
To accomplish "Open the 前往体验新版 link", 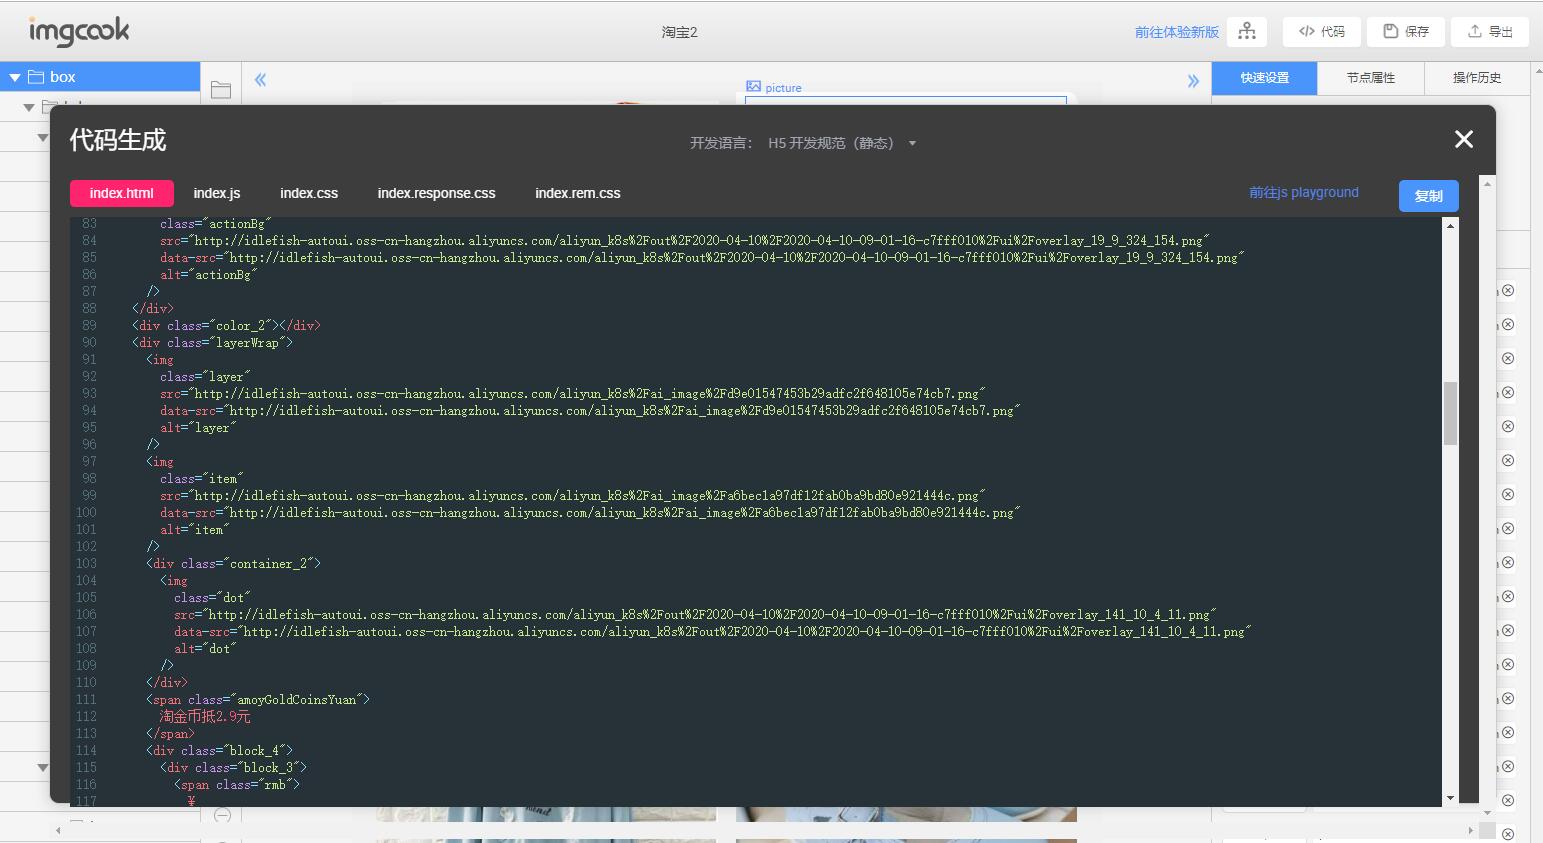I will tap(1176, 32).
